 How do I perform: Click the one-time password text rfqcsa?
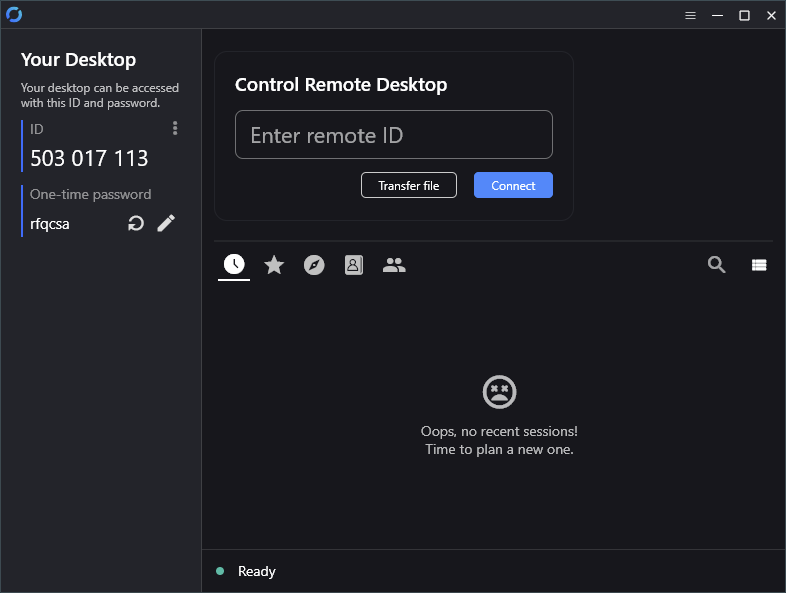[x=50, y=224]
